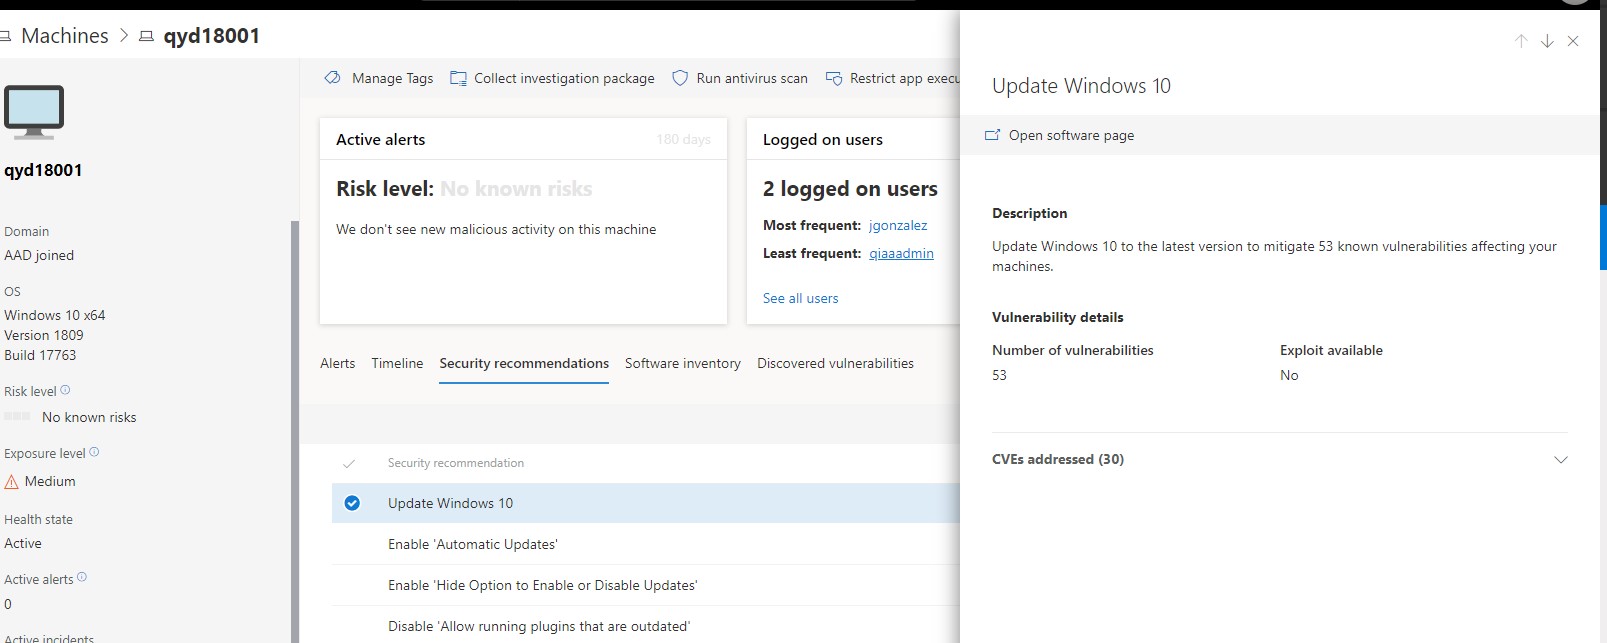
Task: Click the Logged on users card title
Action: click(822, 140)
